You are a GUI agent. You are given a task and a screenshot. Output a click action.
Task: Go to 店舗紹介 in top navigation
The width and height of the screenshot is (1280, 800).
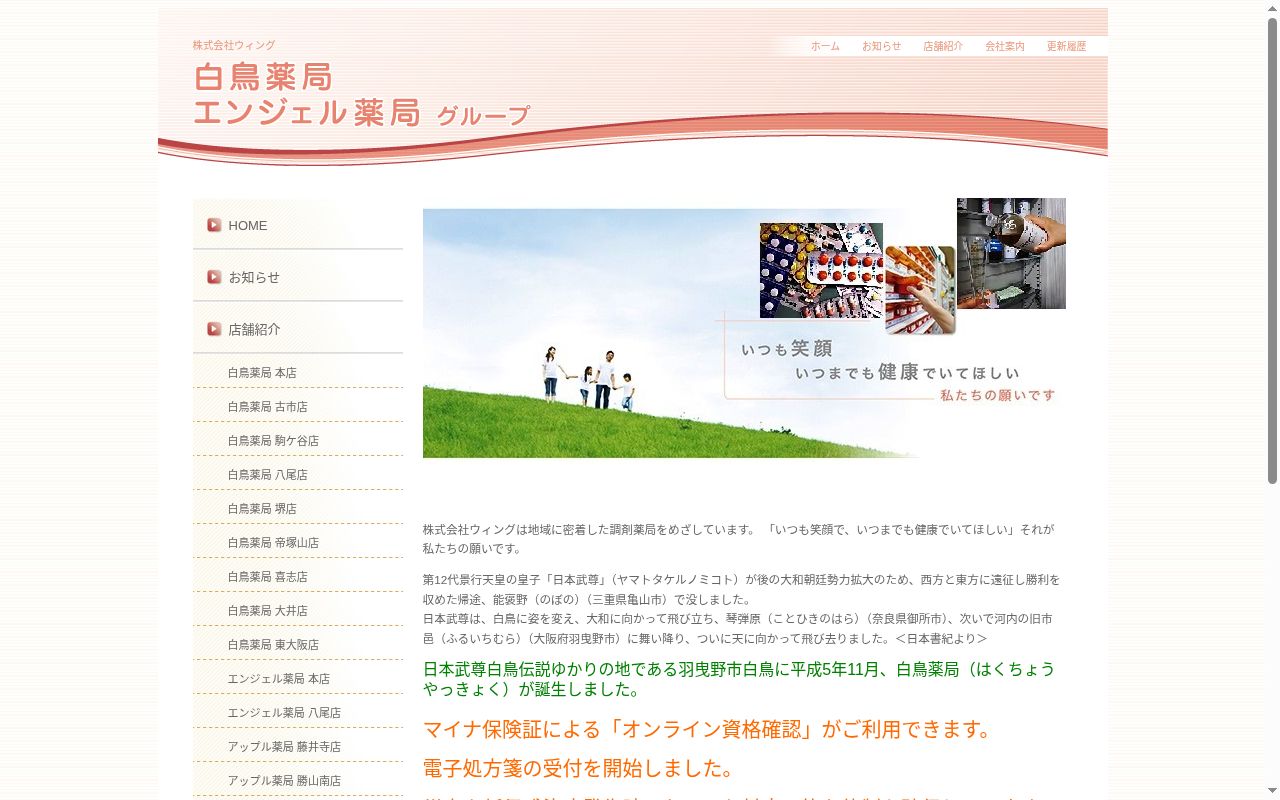coord(943,46)
